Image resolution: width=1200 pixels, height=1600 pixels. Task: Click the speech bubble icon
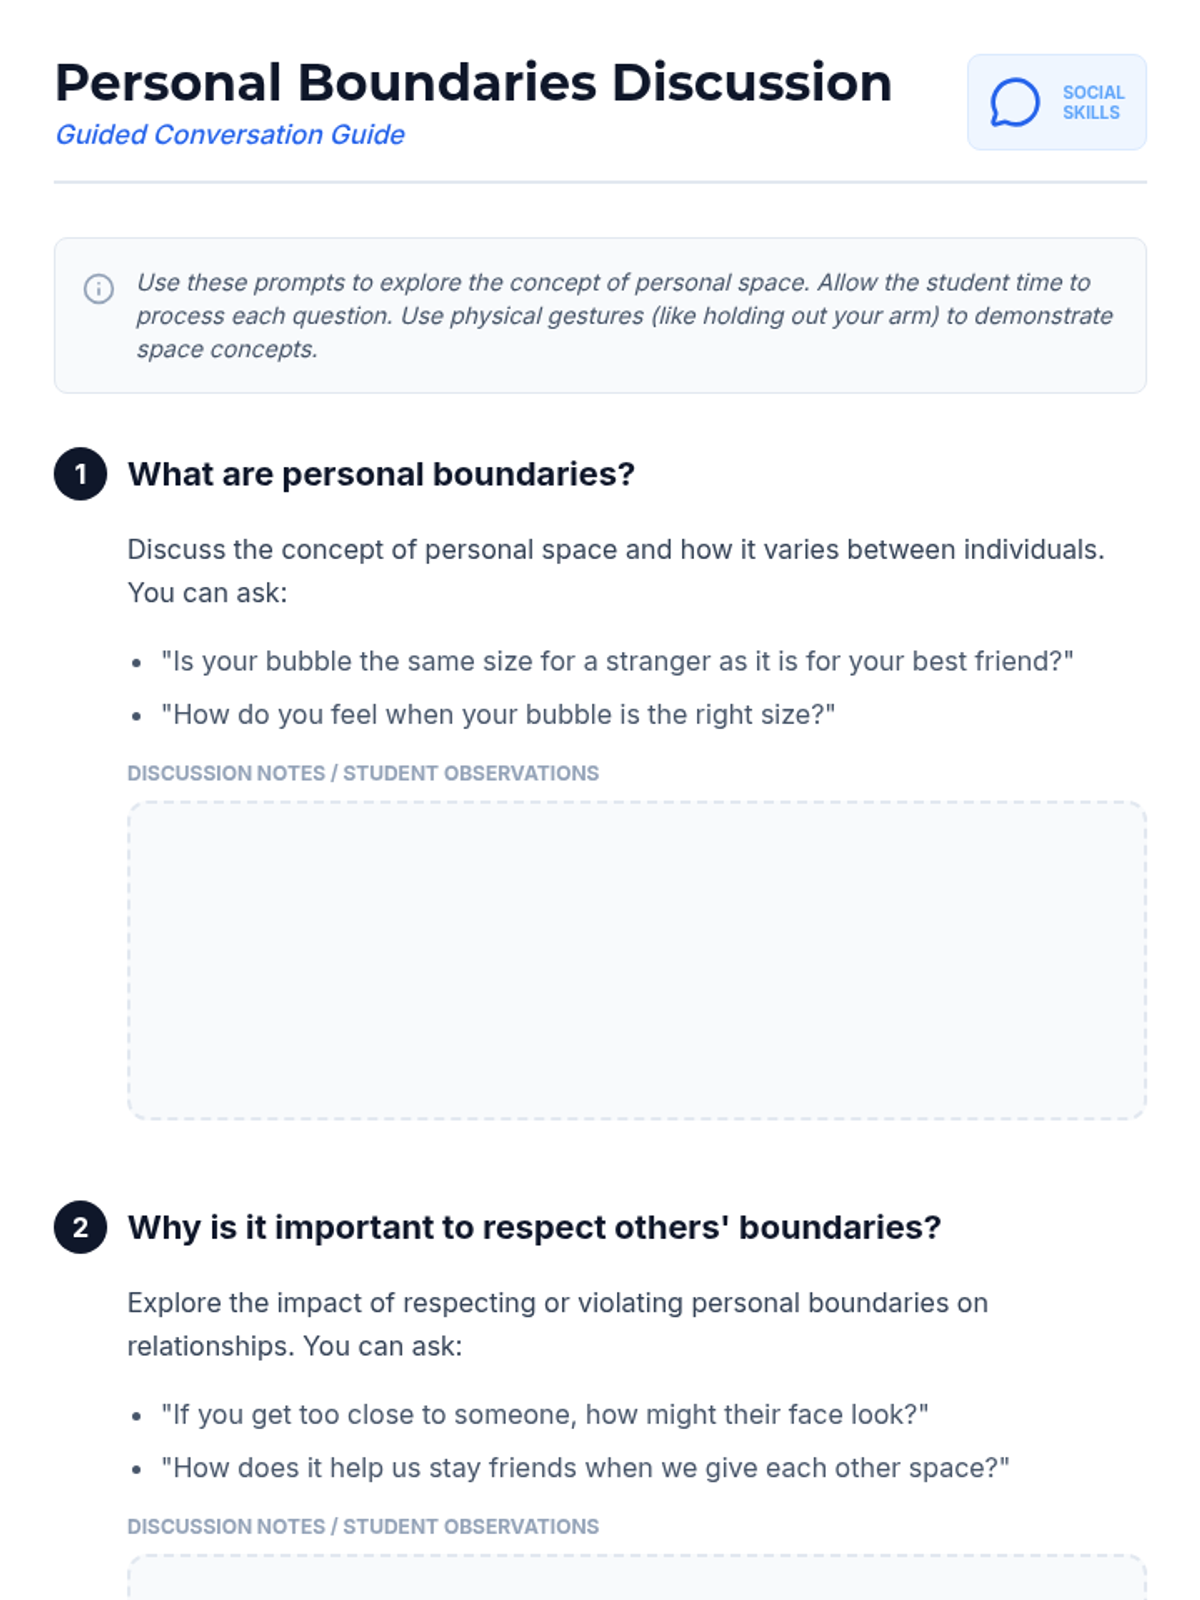1014,102
